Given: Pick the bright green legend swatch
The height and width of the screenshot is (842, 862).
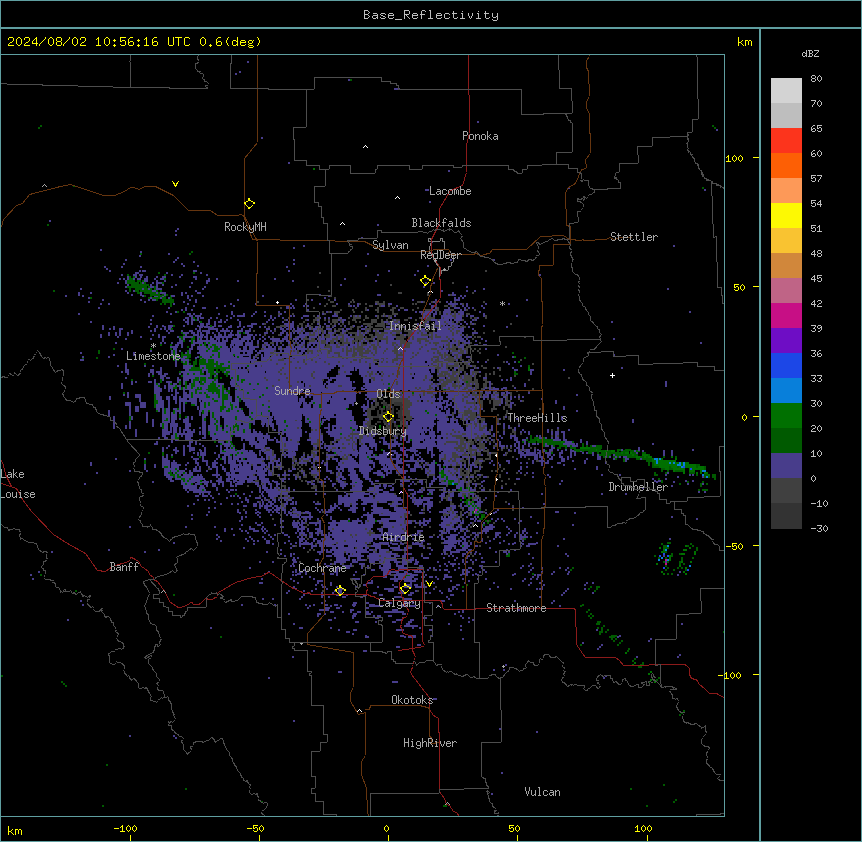Looking at the screenshot, I should 786,416.
